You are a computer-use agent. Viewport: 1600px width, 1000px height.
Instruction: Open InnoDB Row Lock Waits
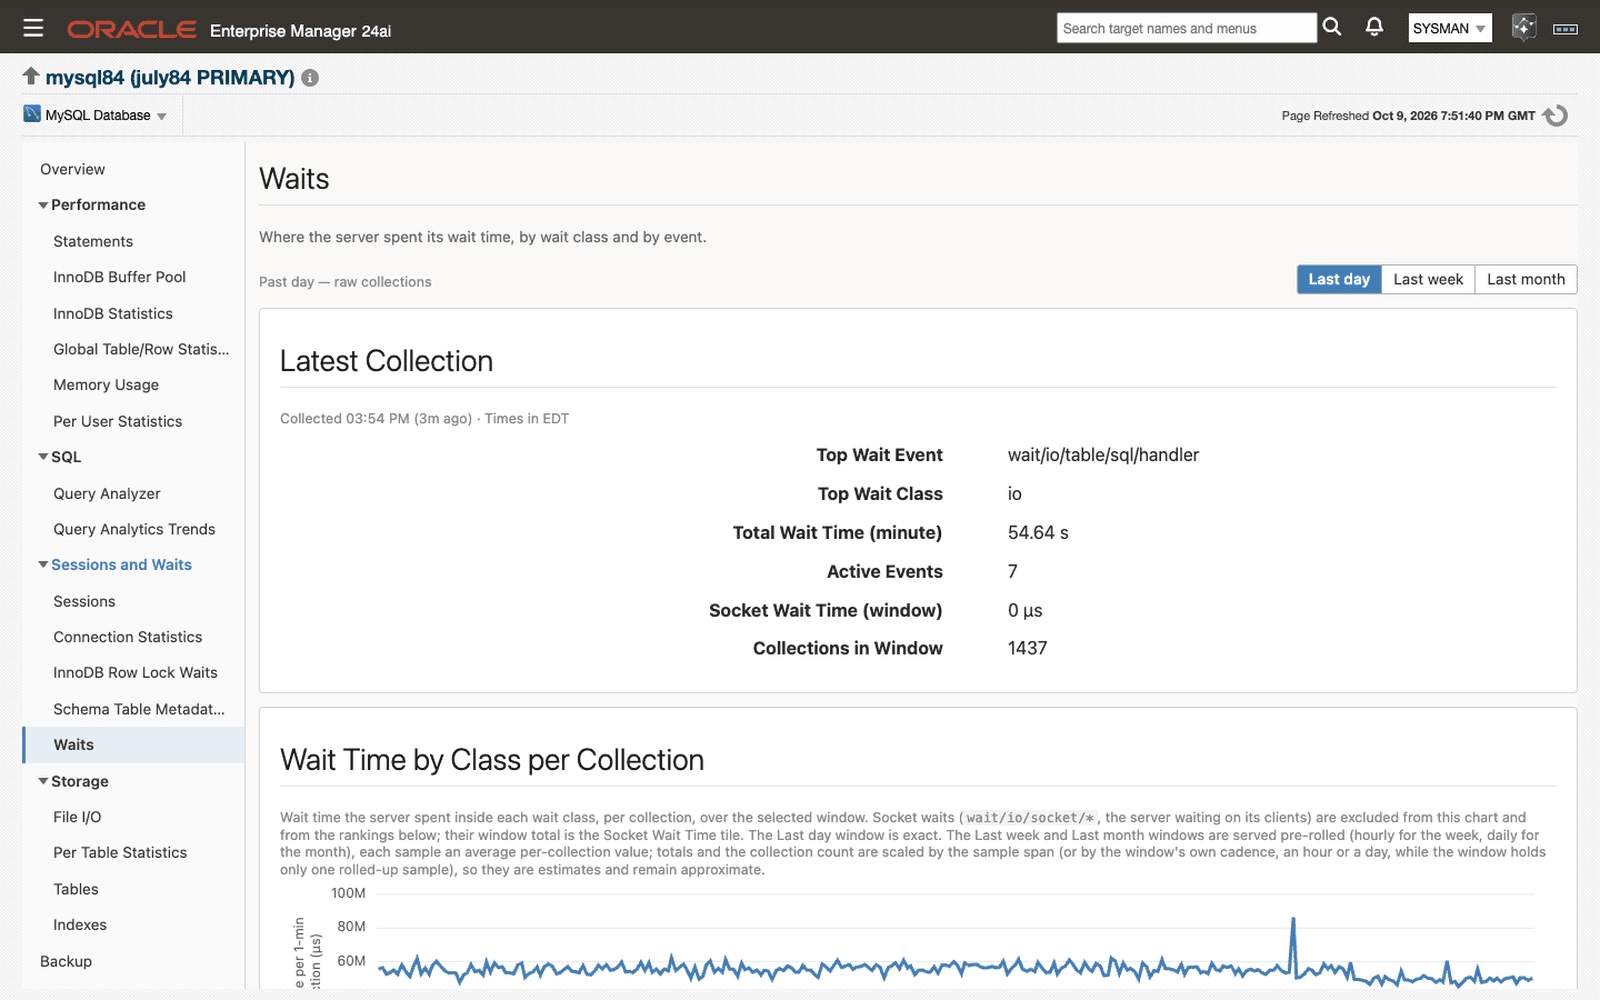[x=135, y=673]
